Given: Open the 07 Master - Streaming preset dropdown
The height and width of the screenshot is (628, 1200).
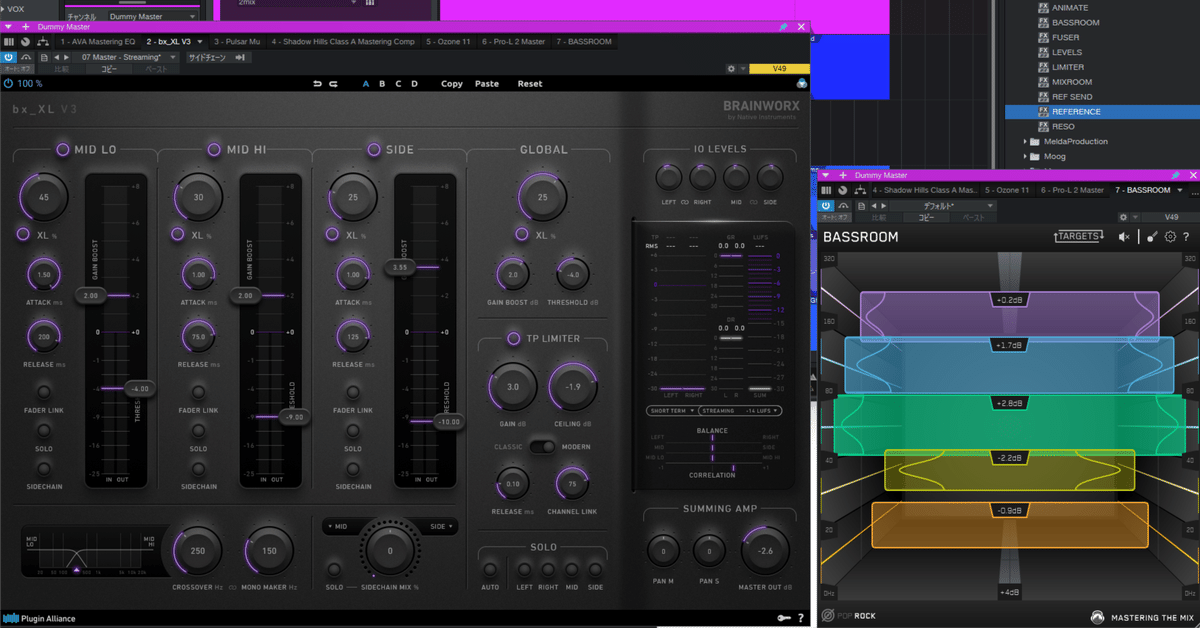Looking at the screenshot, I should click(x=126, y=57).
